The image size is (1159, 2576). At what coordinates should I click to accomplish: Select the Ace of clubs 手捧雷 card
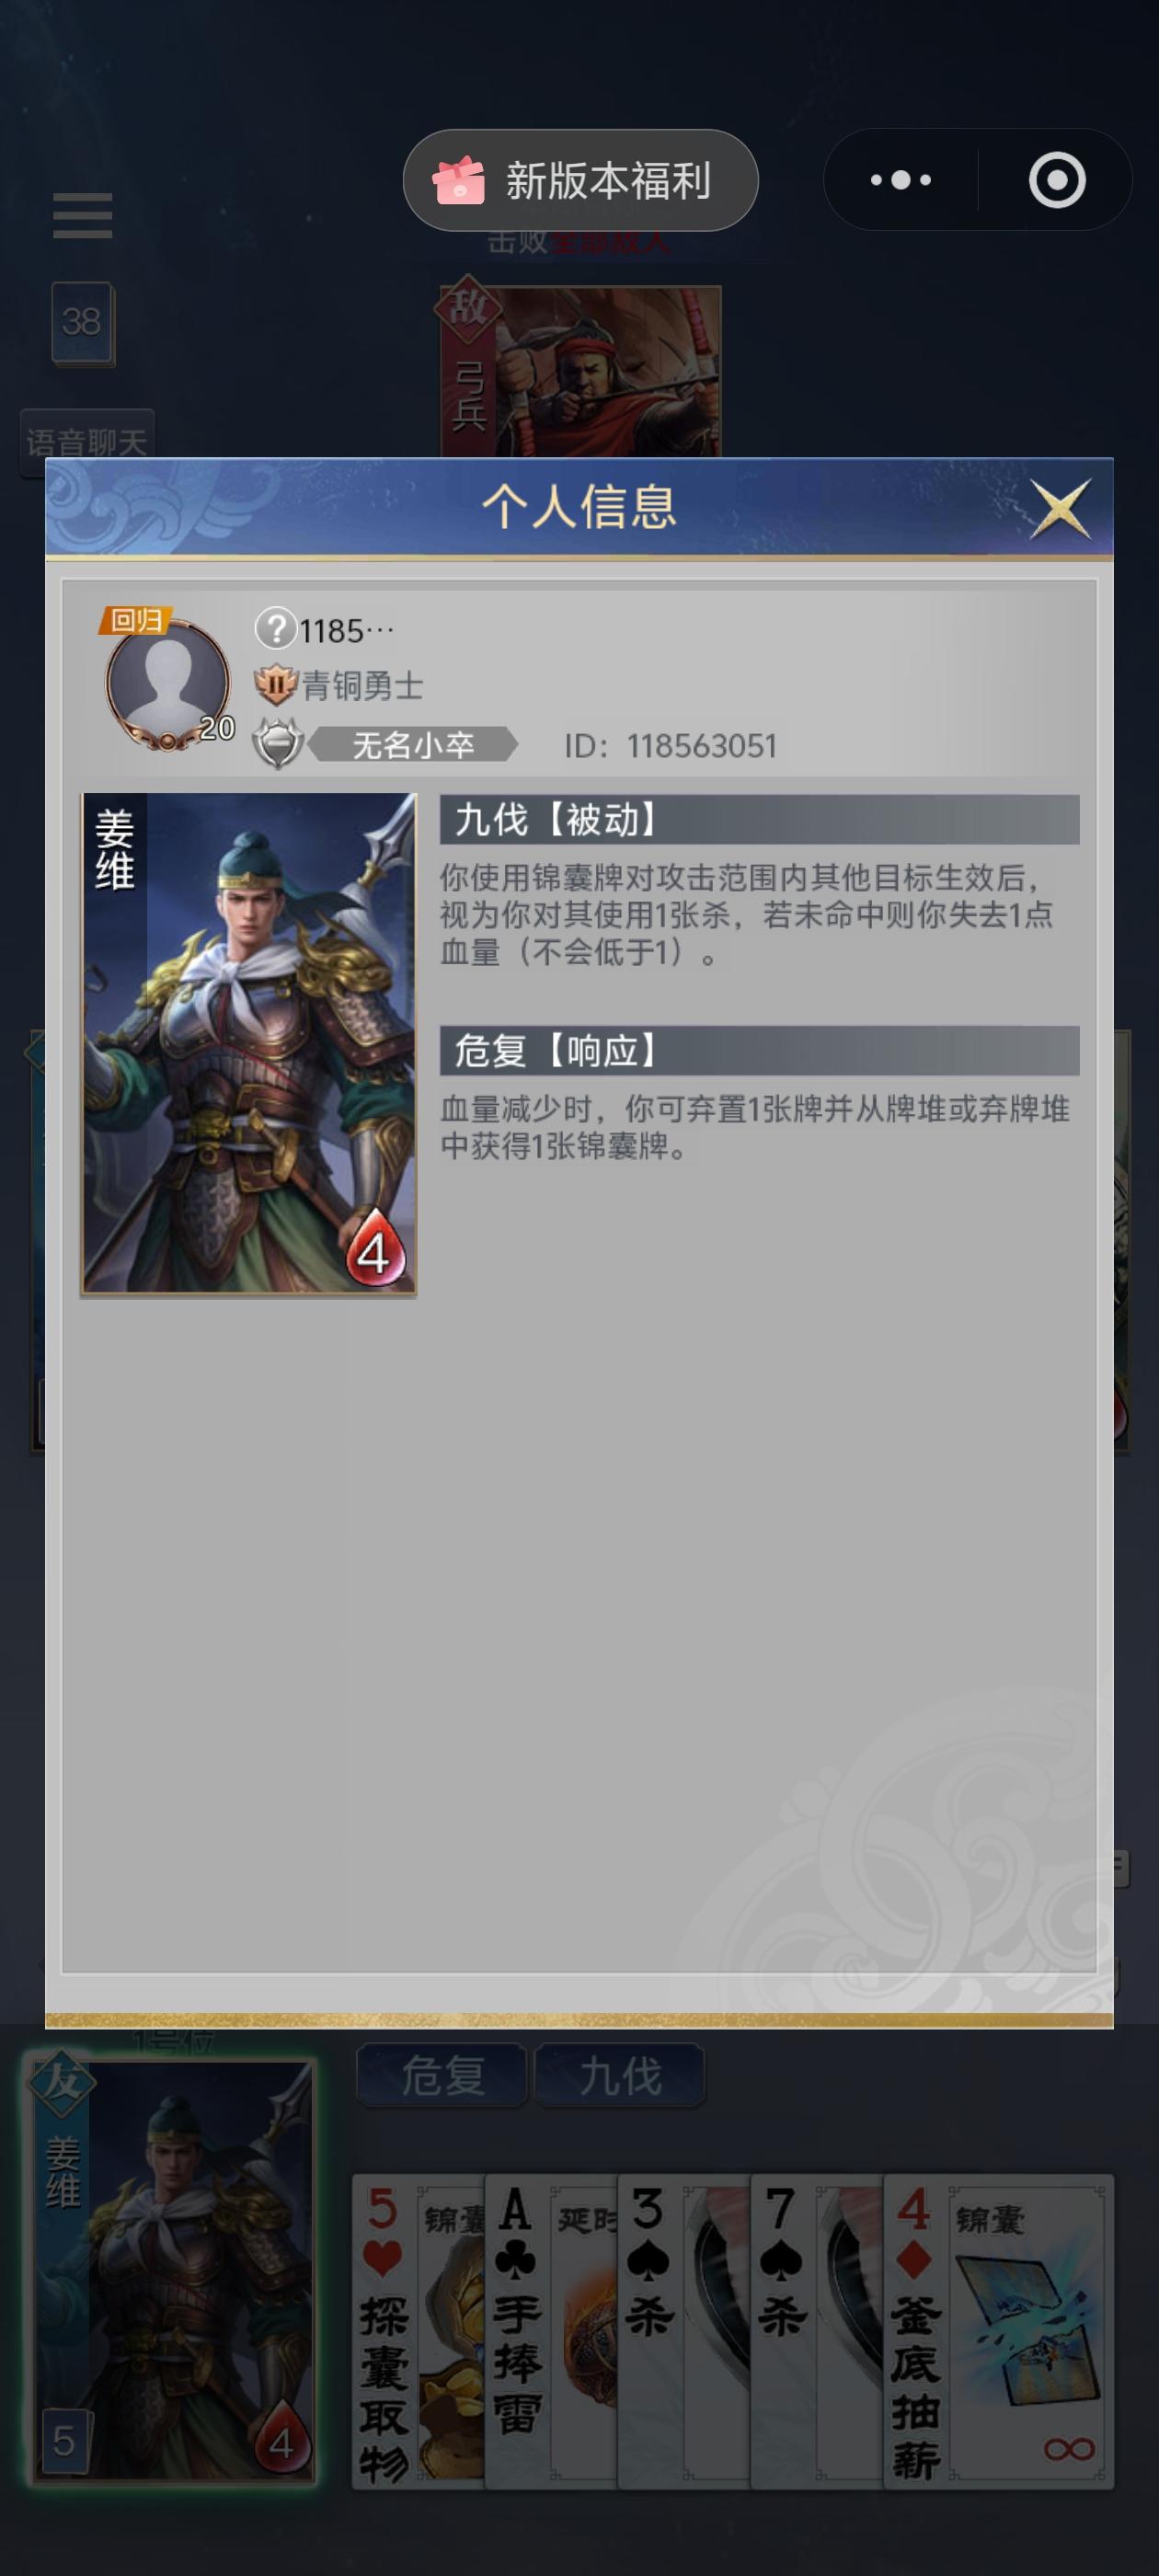(x=551, y=2331)
